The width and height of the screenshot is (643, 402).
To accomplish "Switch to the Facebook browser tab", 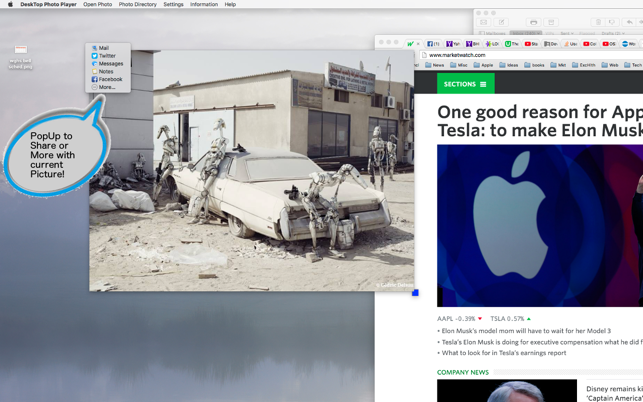I will click(433, 44).
